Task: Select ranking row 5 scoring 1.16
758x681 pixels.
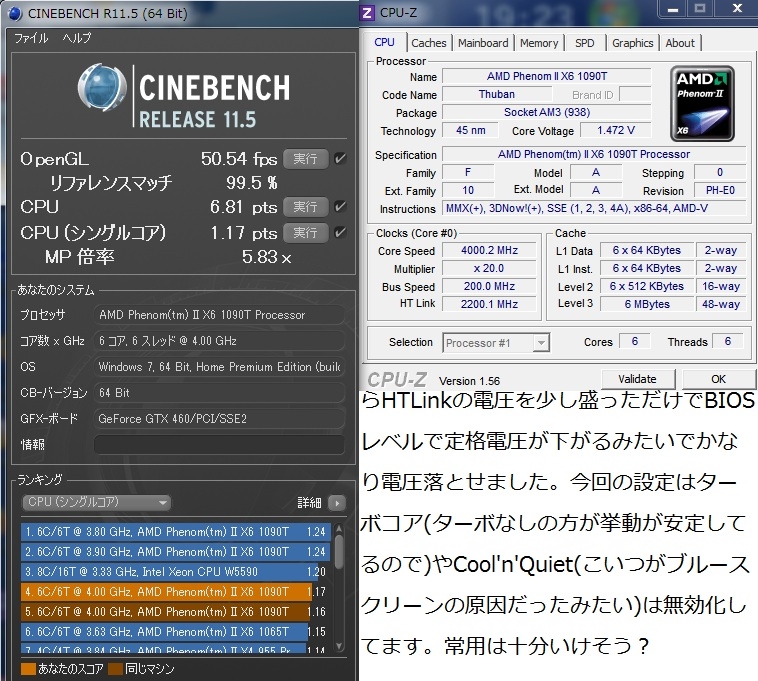Action: point(176,612)
